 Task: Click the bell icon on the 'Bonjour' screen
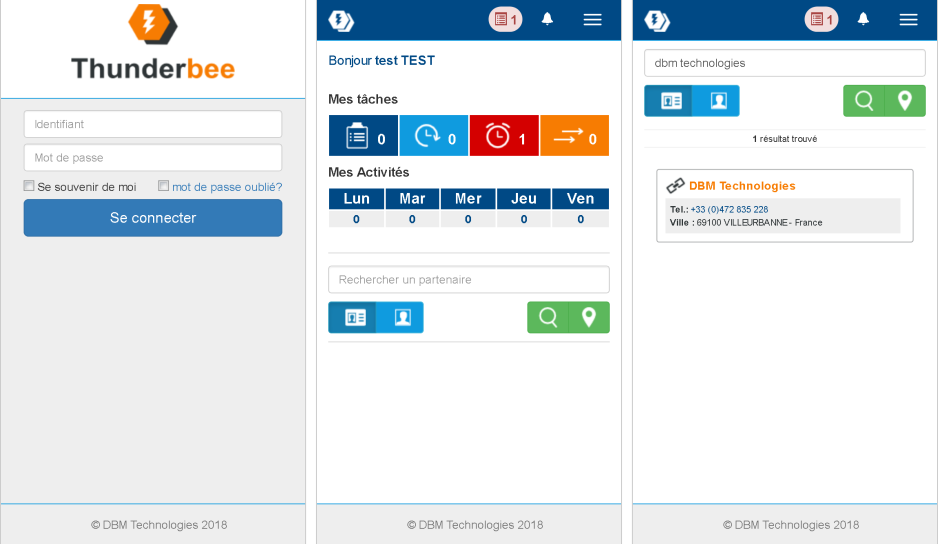(x=547, y=19)
